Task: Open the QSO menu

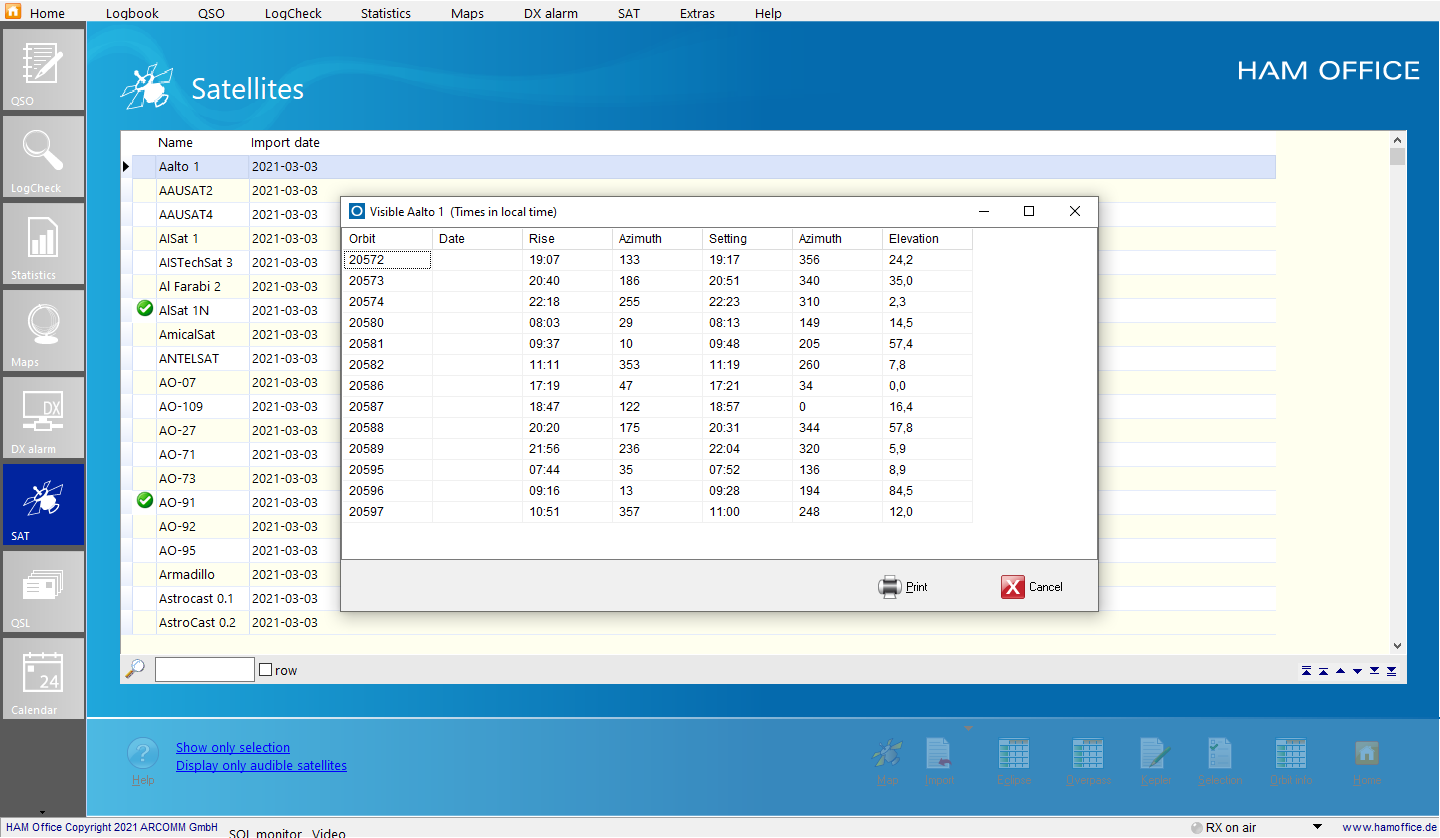Action: [211, 14]
